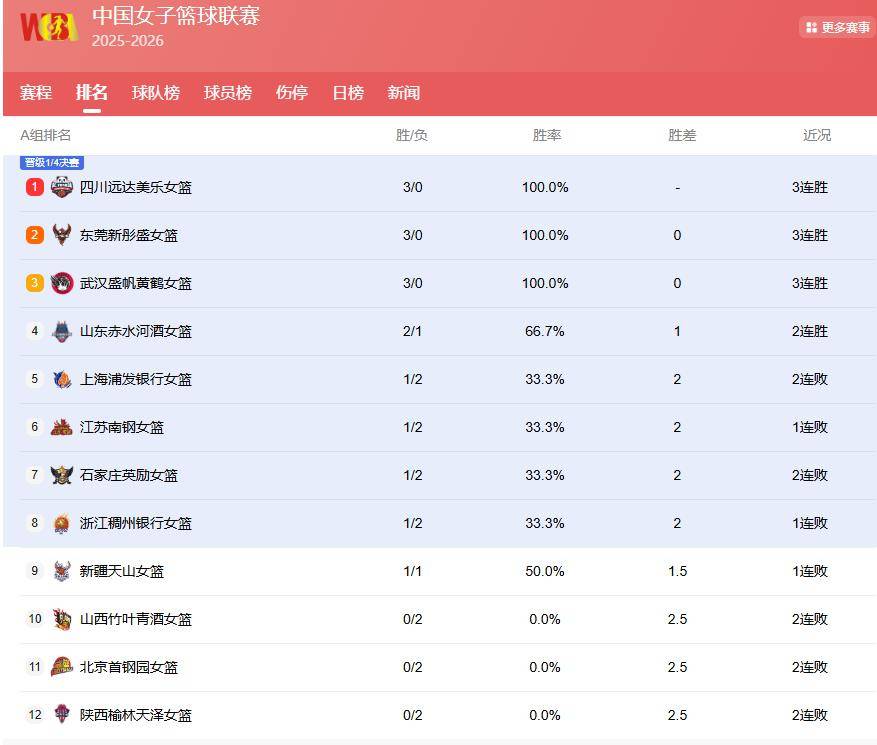Go to the 伤停 tab
The height and width of the screenshot is (745, 877).
coord(292,93)
